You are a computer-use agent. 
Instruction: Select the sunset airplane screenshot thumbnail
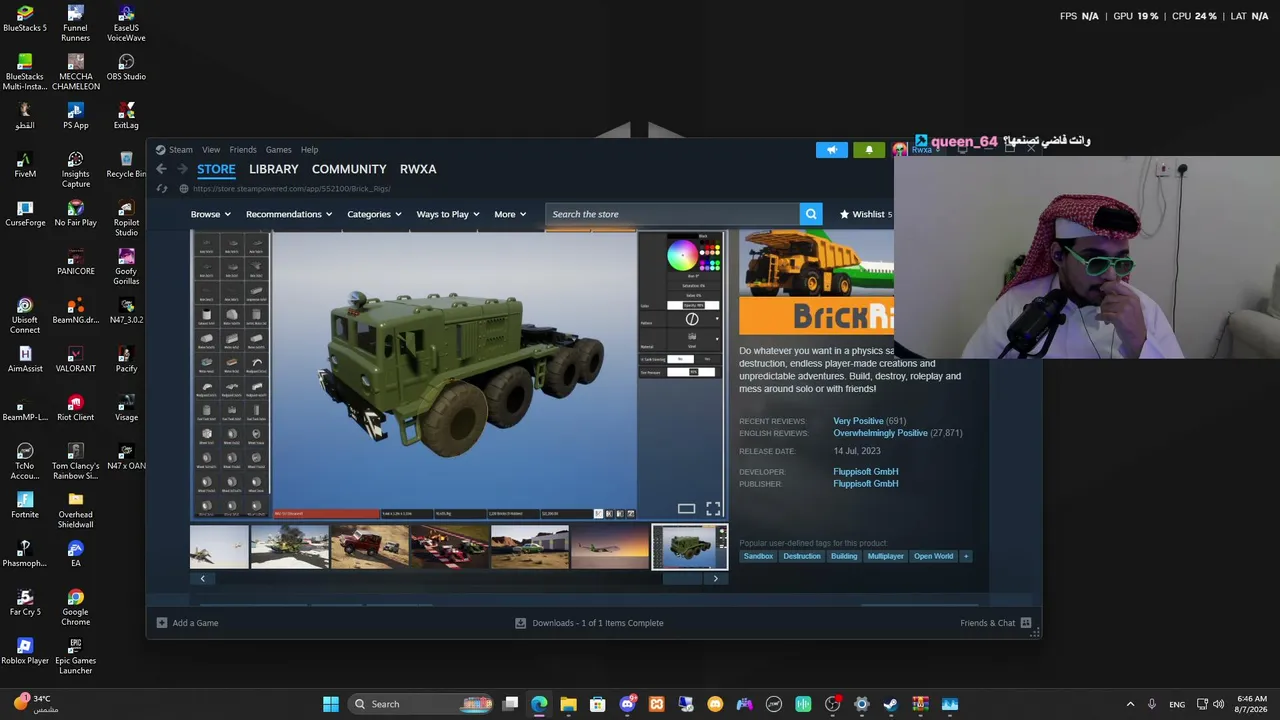(x=610, y=547)
